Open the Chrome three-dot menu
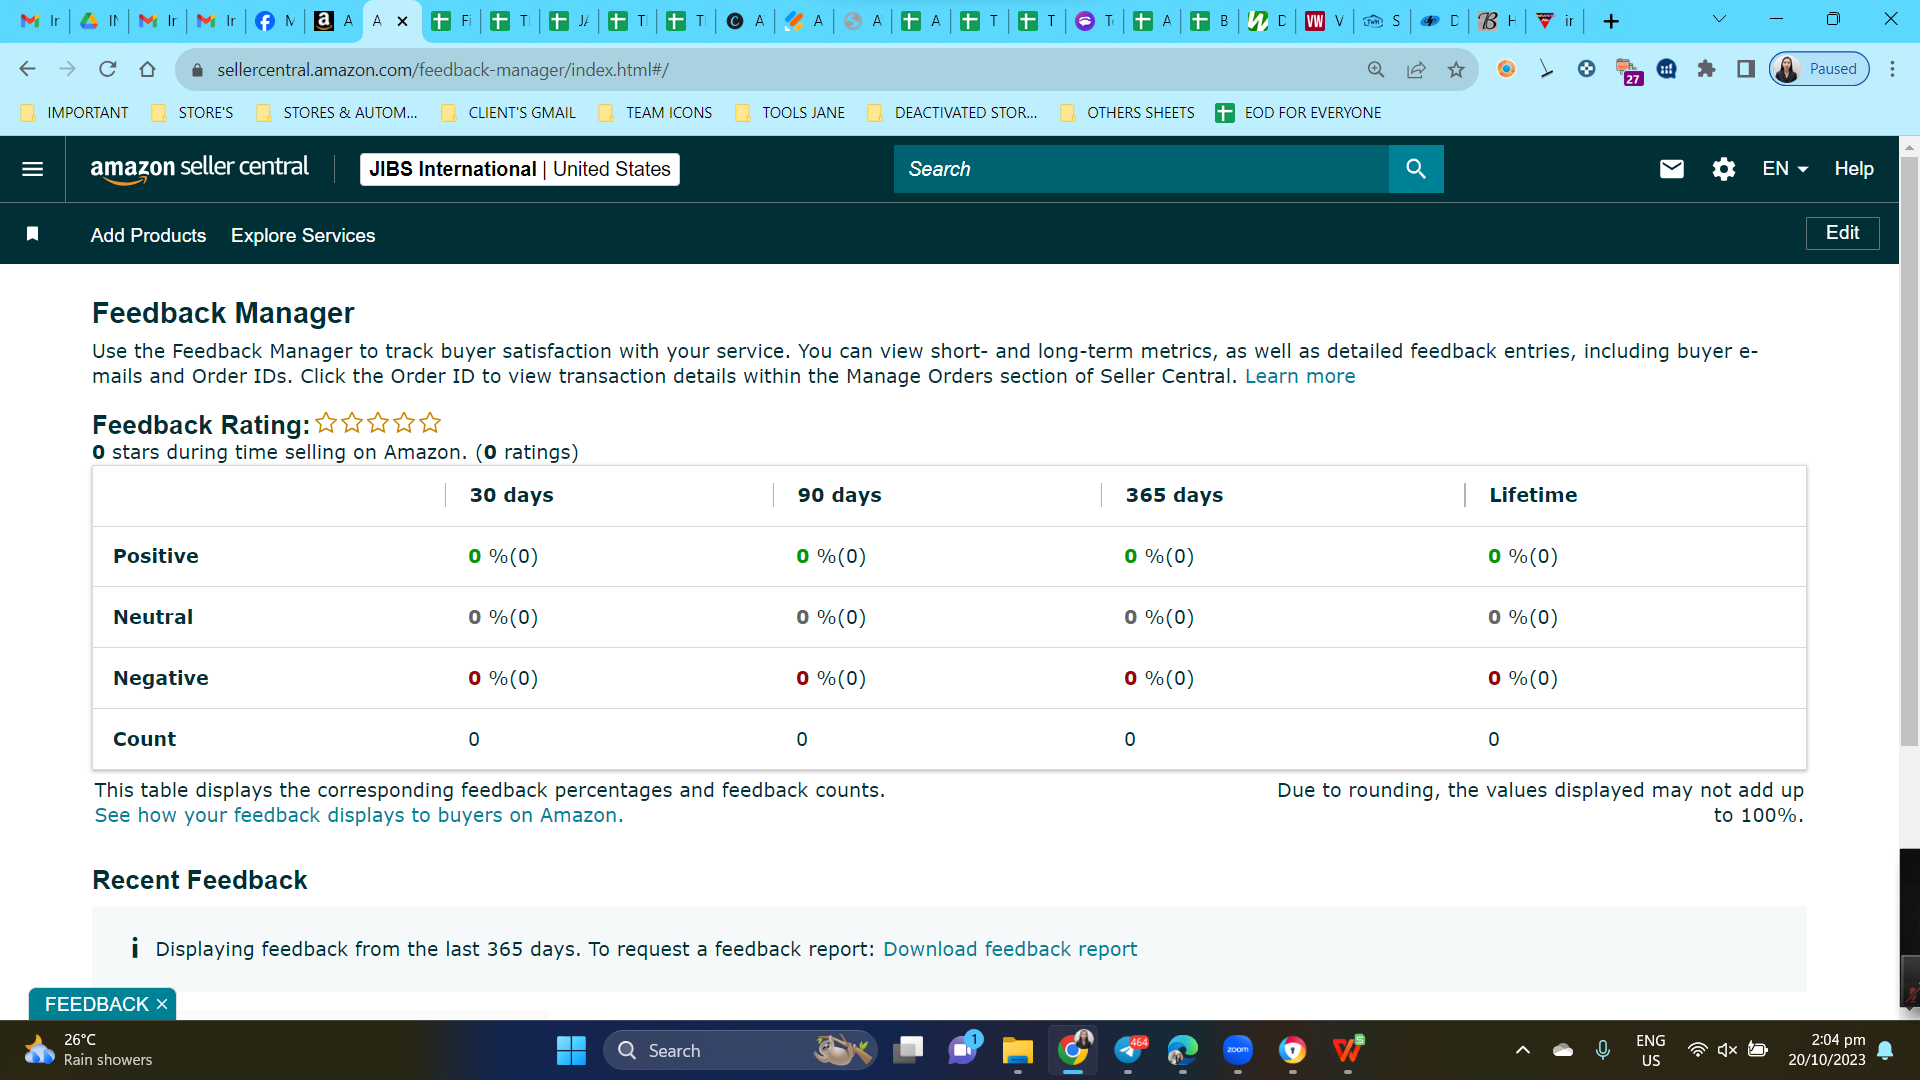This screenshot has height=1080, width=1920. pos(1892,69)
